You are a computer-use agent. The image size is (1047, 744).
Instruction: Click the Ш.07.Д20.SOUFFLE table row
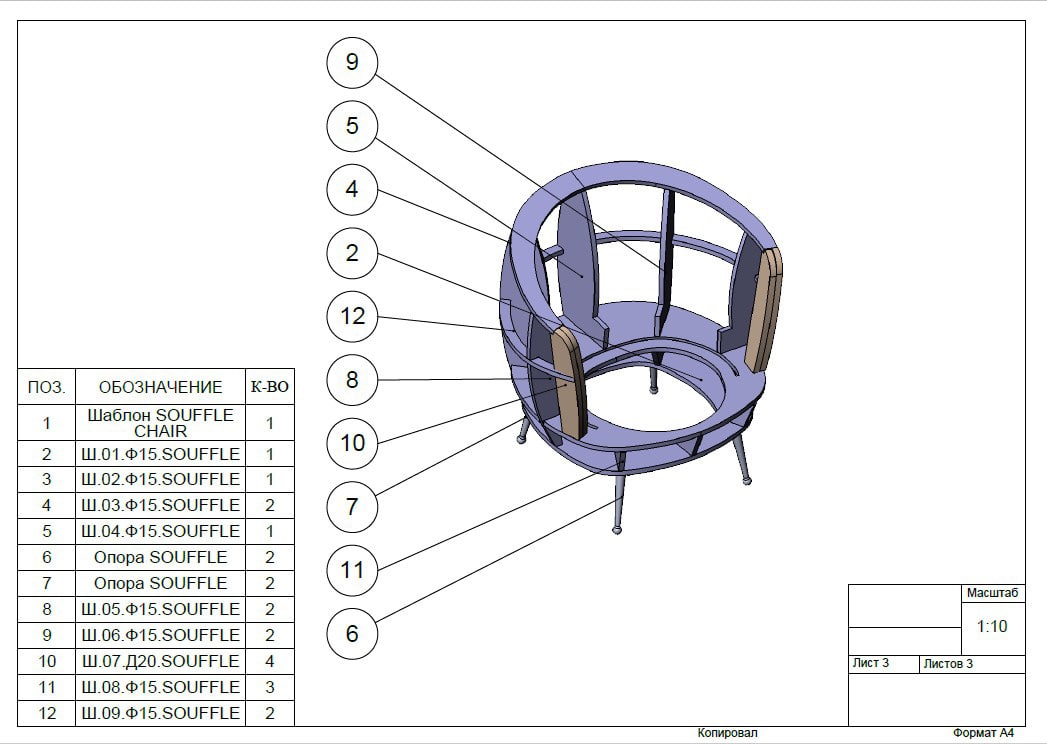coord(160,661)
